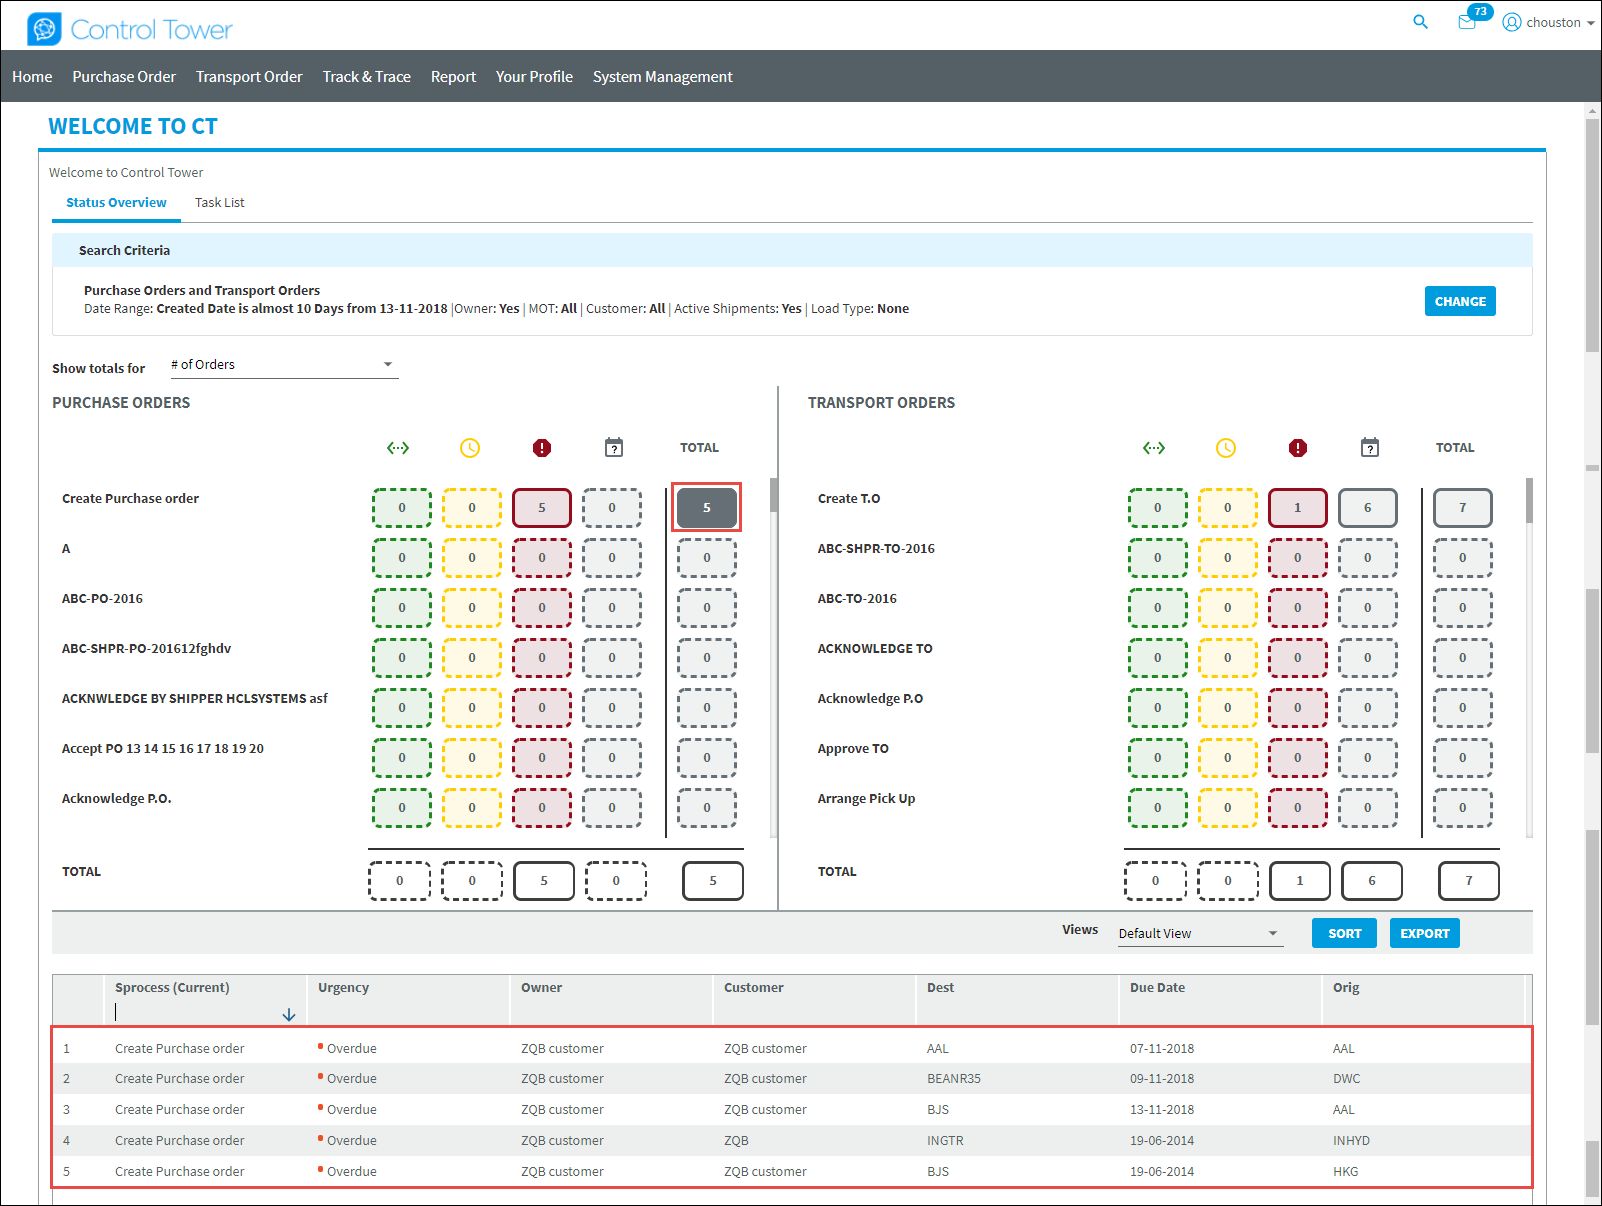Click the Sprocess column sort arrow
1602x1206 pixels.
289,1015
